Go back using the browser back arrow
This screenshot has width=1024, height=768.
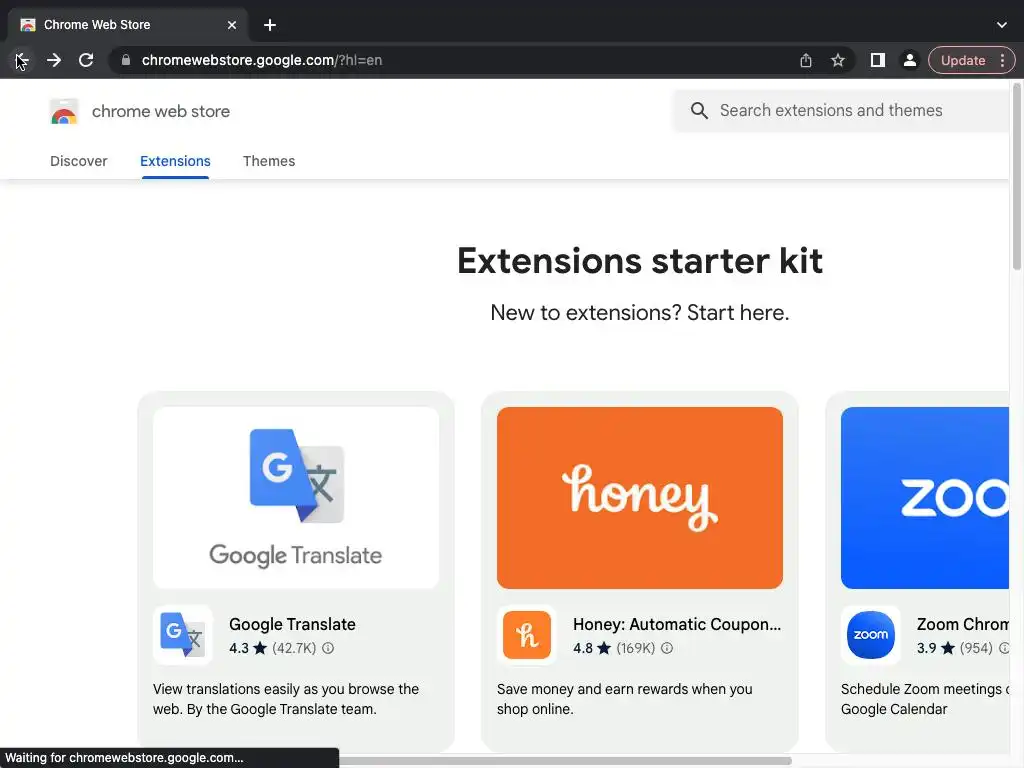(x=22, y=60)
